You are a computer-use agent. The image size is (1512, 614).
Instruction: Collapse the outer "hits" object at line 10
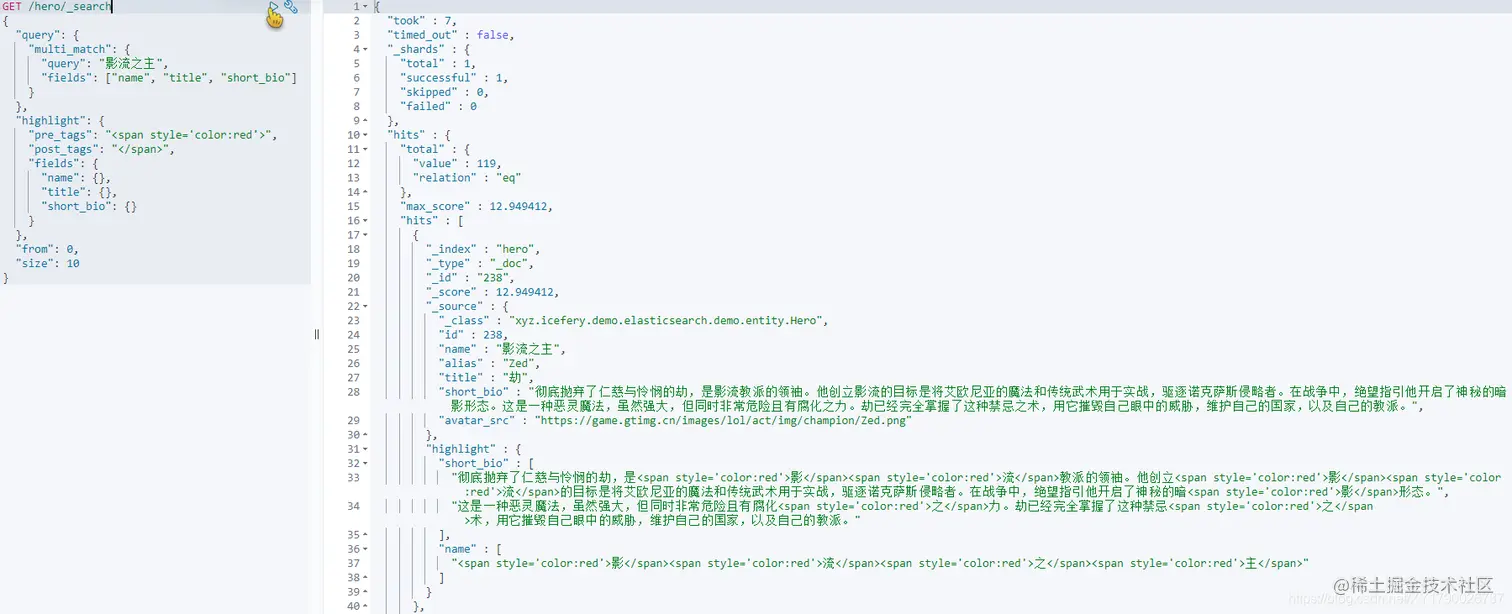point(365,135)
